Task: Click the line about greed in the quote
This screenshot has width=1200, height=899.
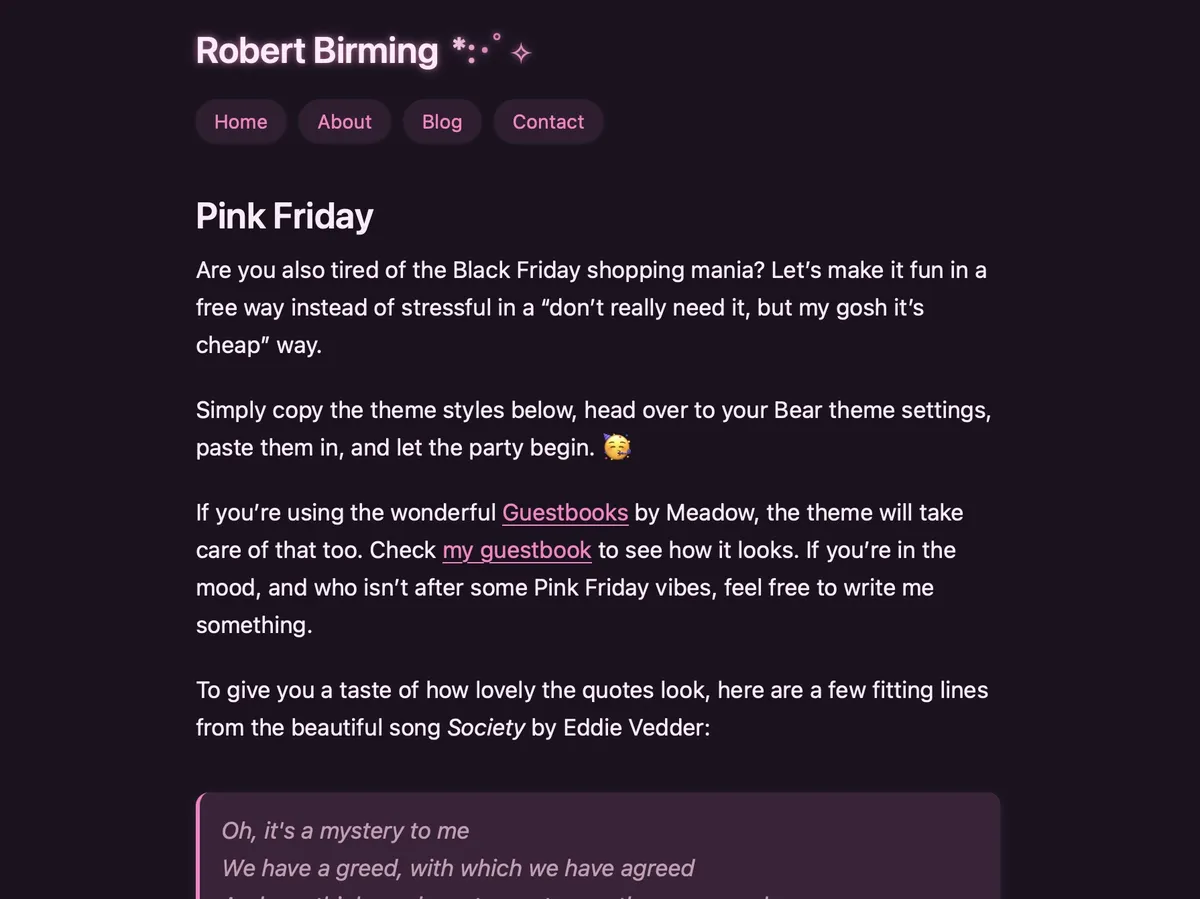Action: tap(459, 868)
